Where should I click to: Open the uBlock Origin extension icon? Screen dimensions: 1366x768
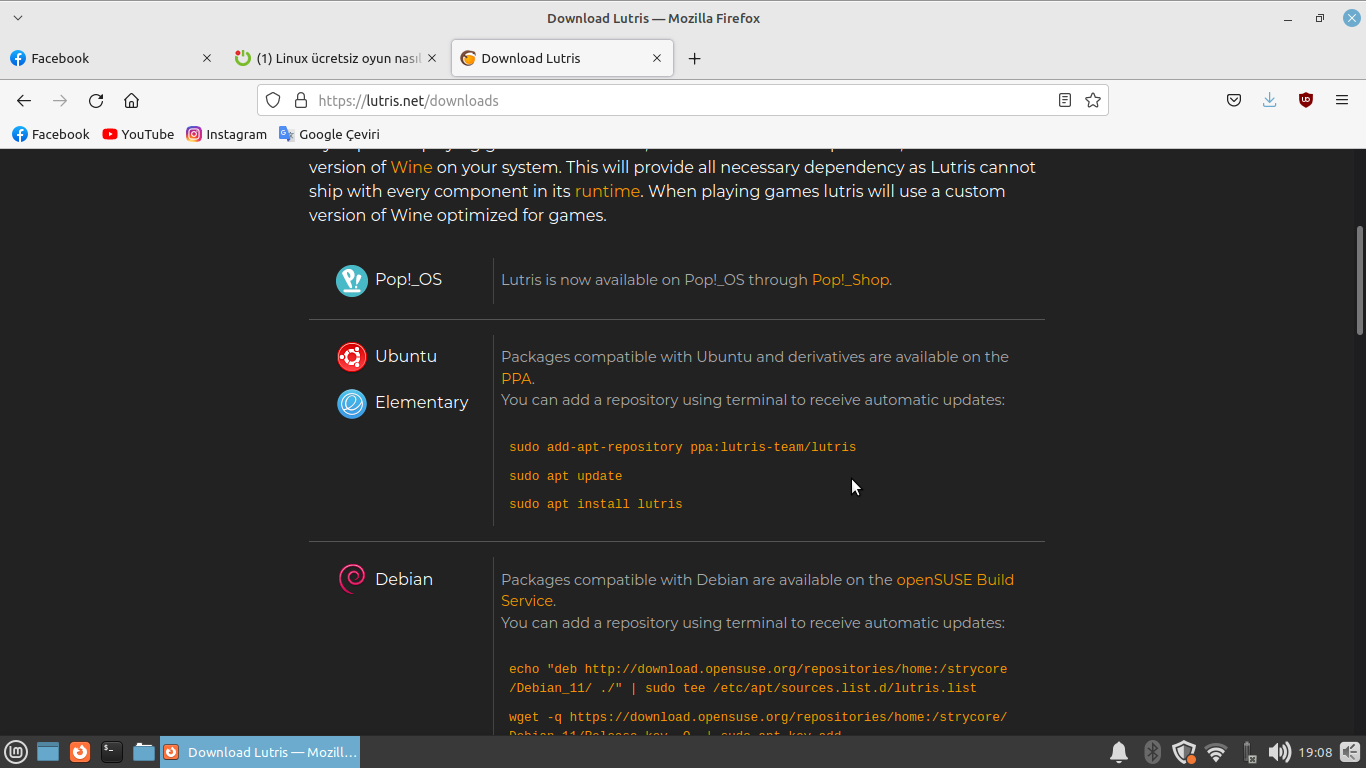(1305, 100)
